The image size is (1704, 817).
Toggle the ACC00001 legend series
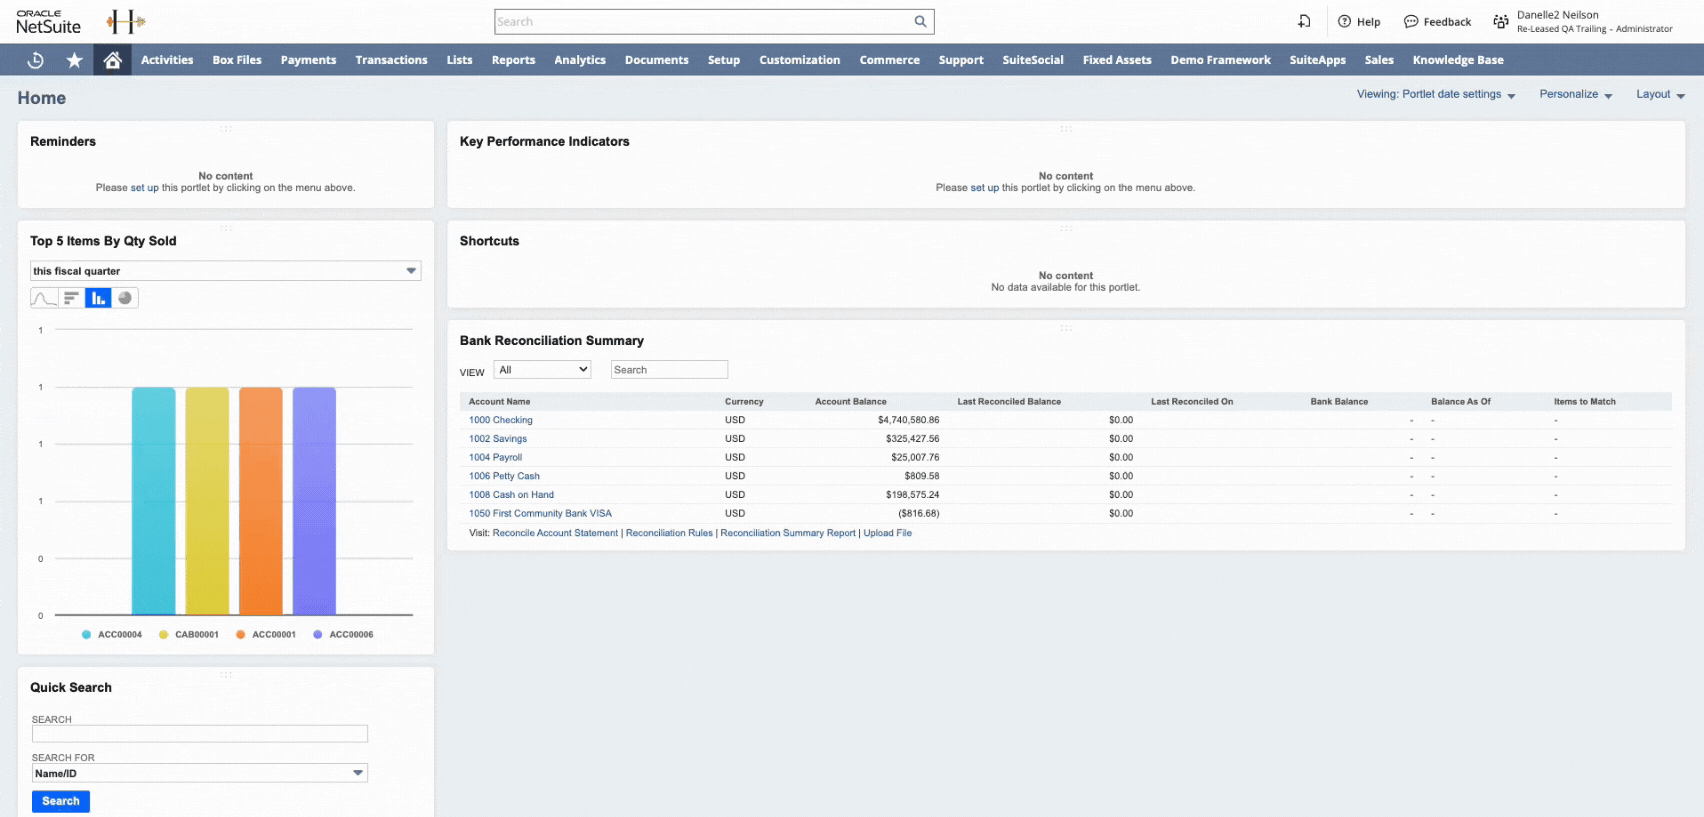click(x=266, y=634)
